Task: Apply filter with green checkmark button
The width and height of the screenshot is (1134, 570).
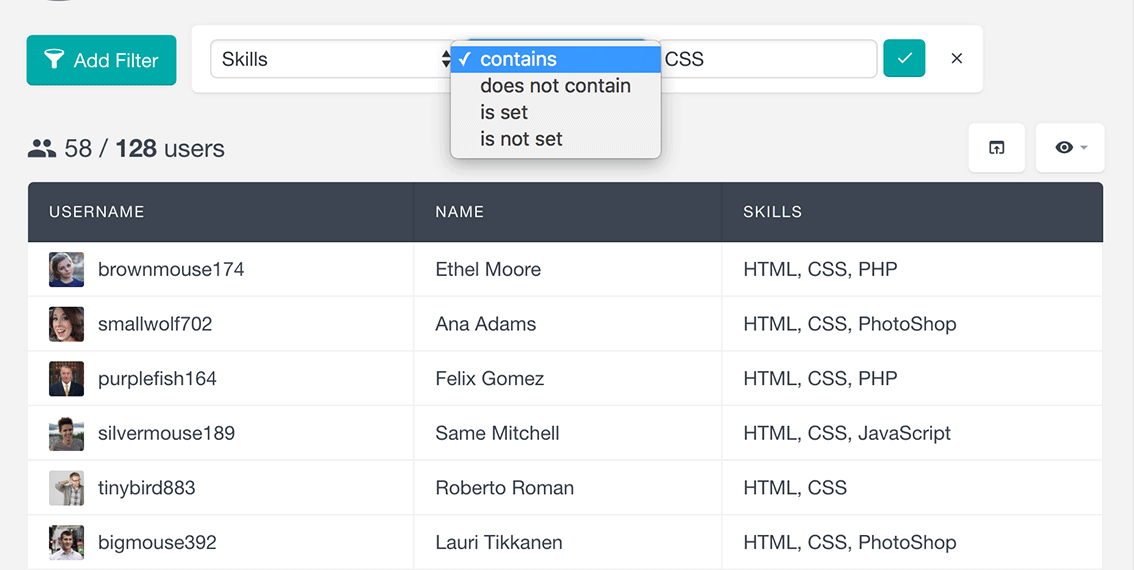Action: coord(904,59)
